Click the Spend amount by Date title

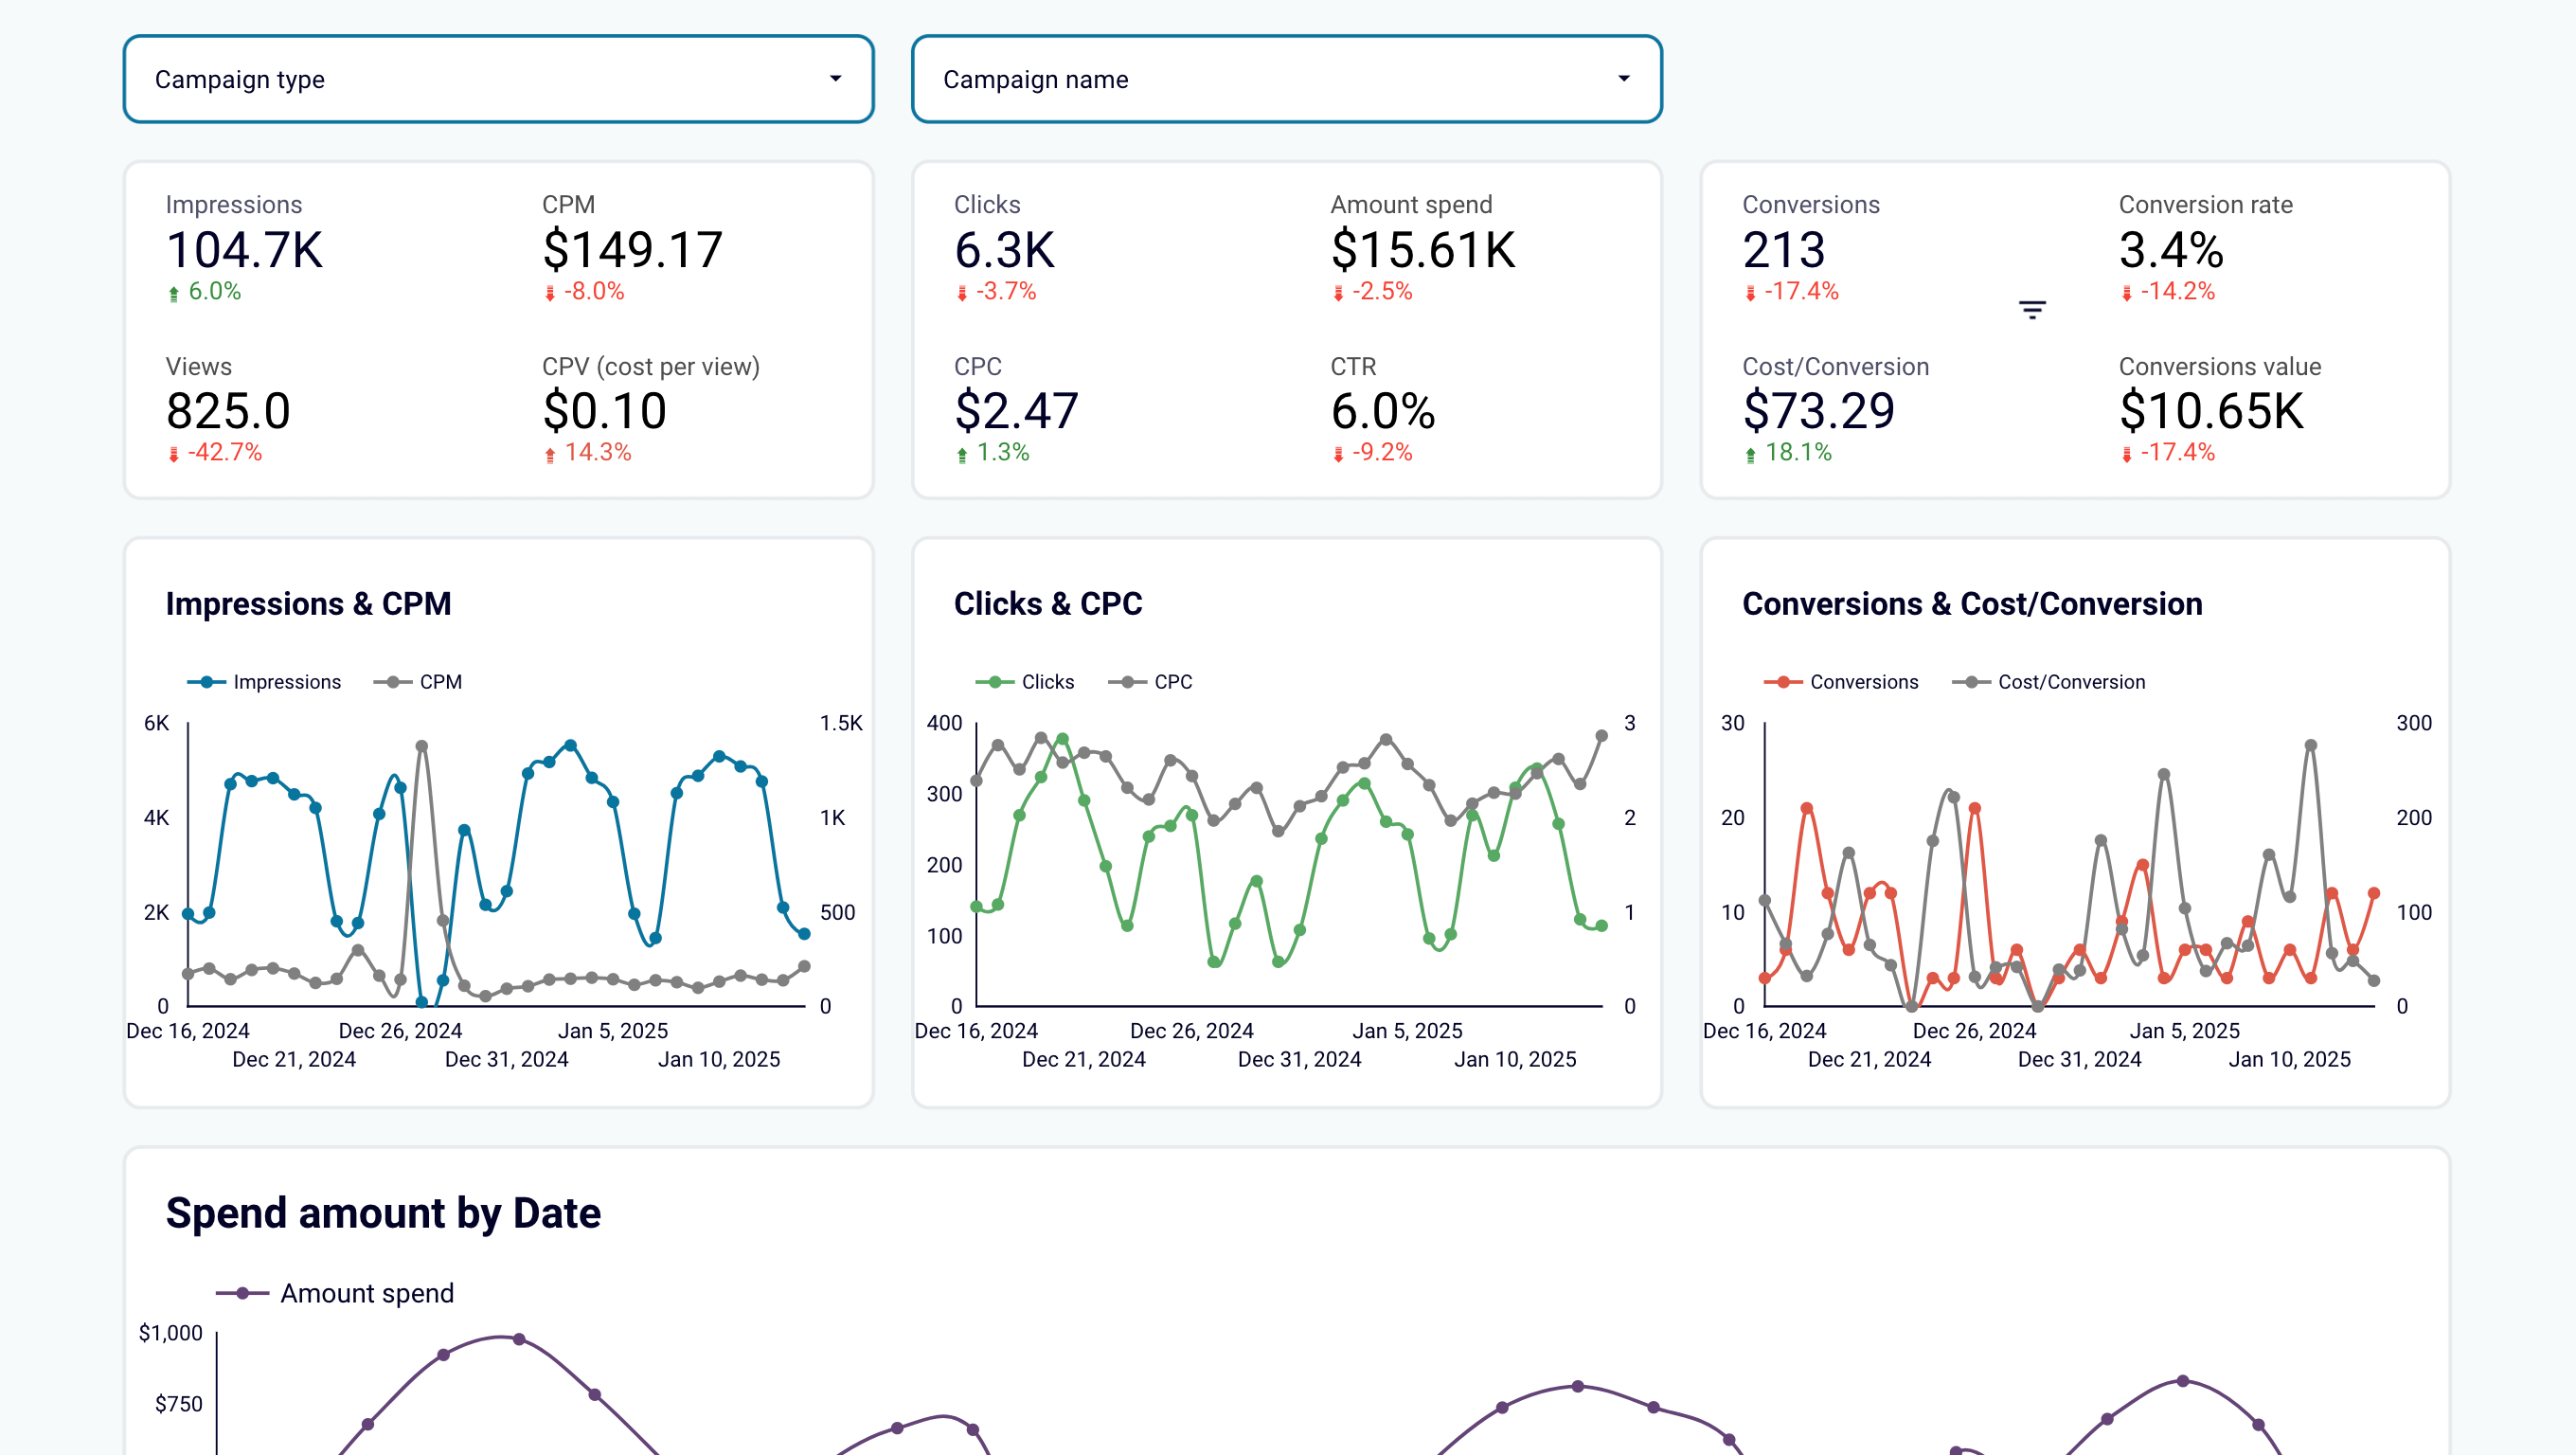coord(383,1213)
